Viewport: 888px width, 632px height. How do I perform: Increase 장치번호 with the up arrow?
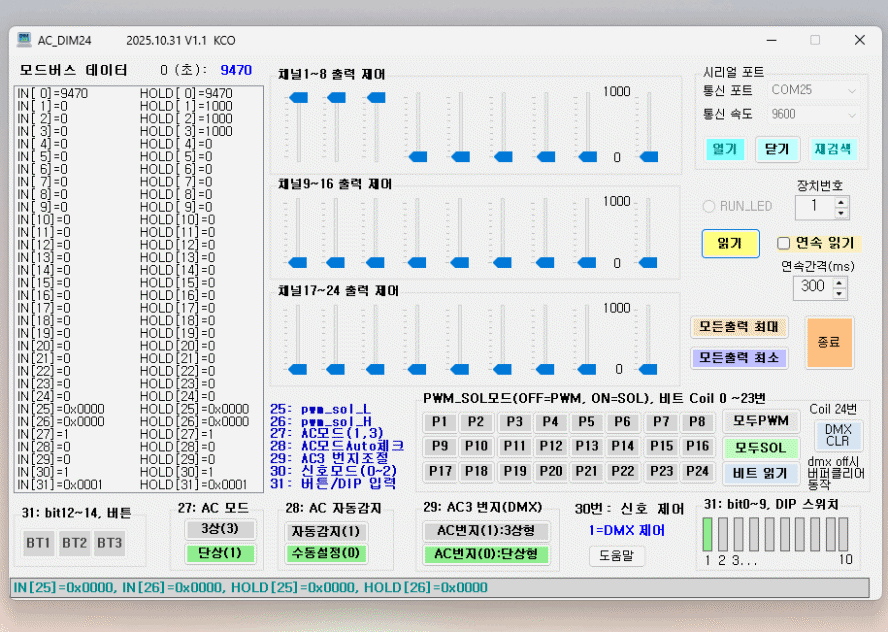841,201
